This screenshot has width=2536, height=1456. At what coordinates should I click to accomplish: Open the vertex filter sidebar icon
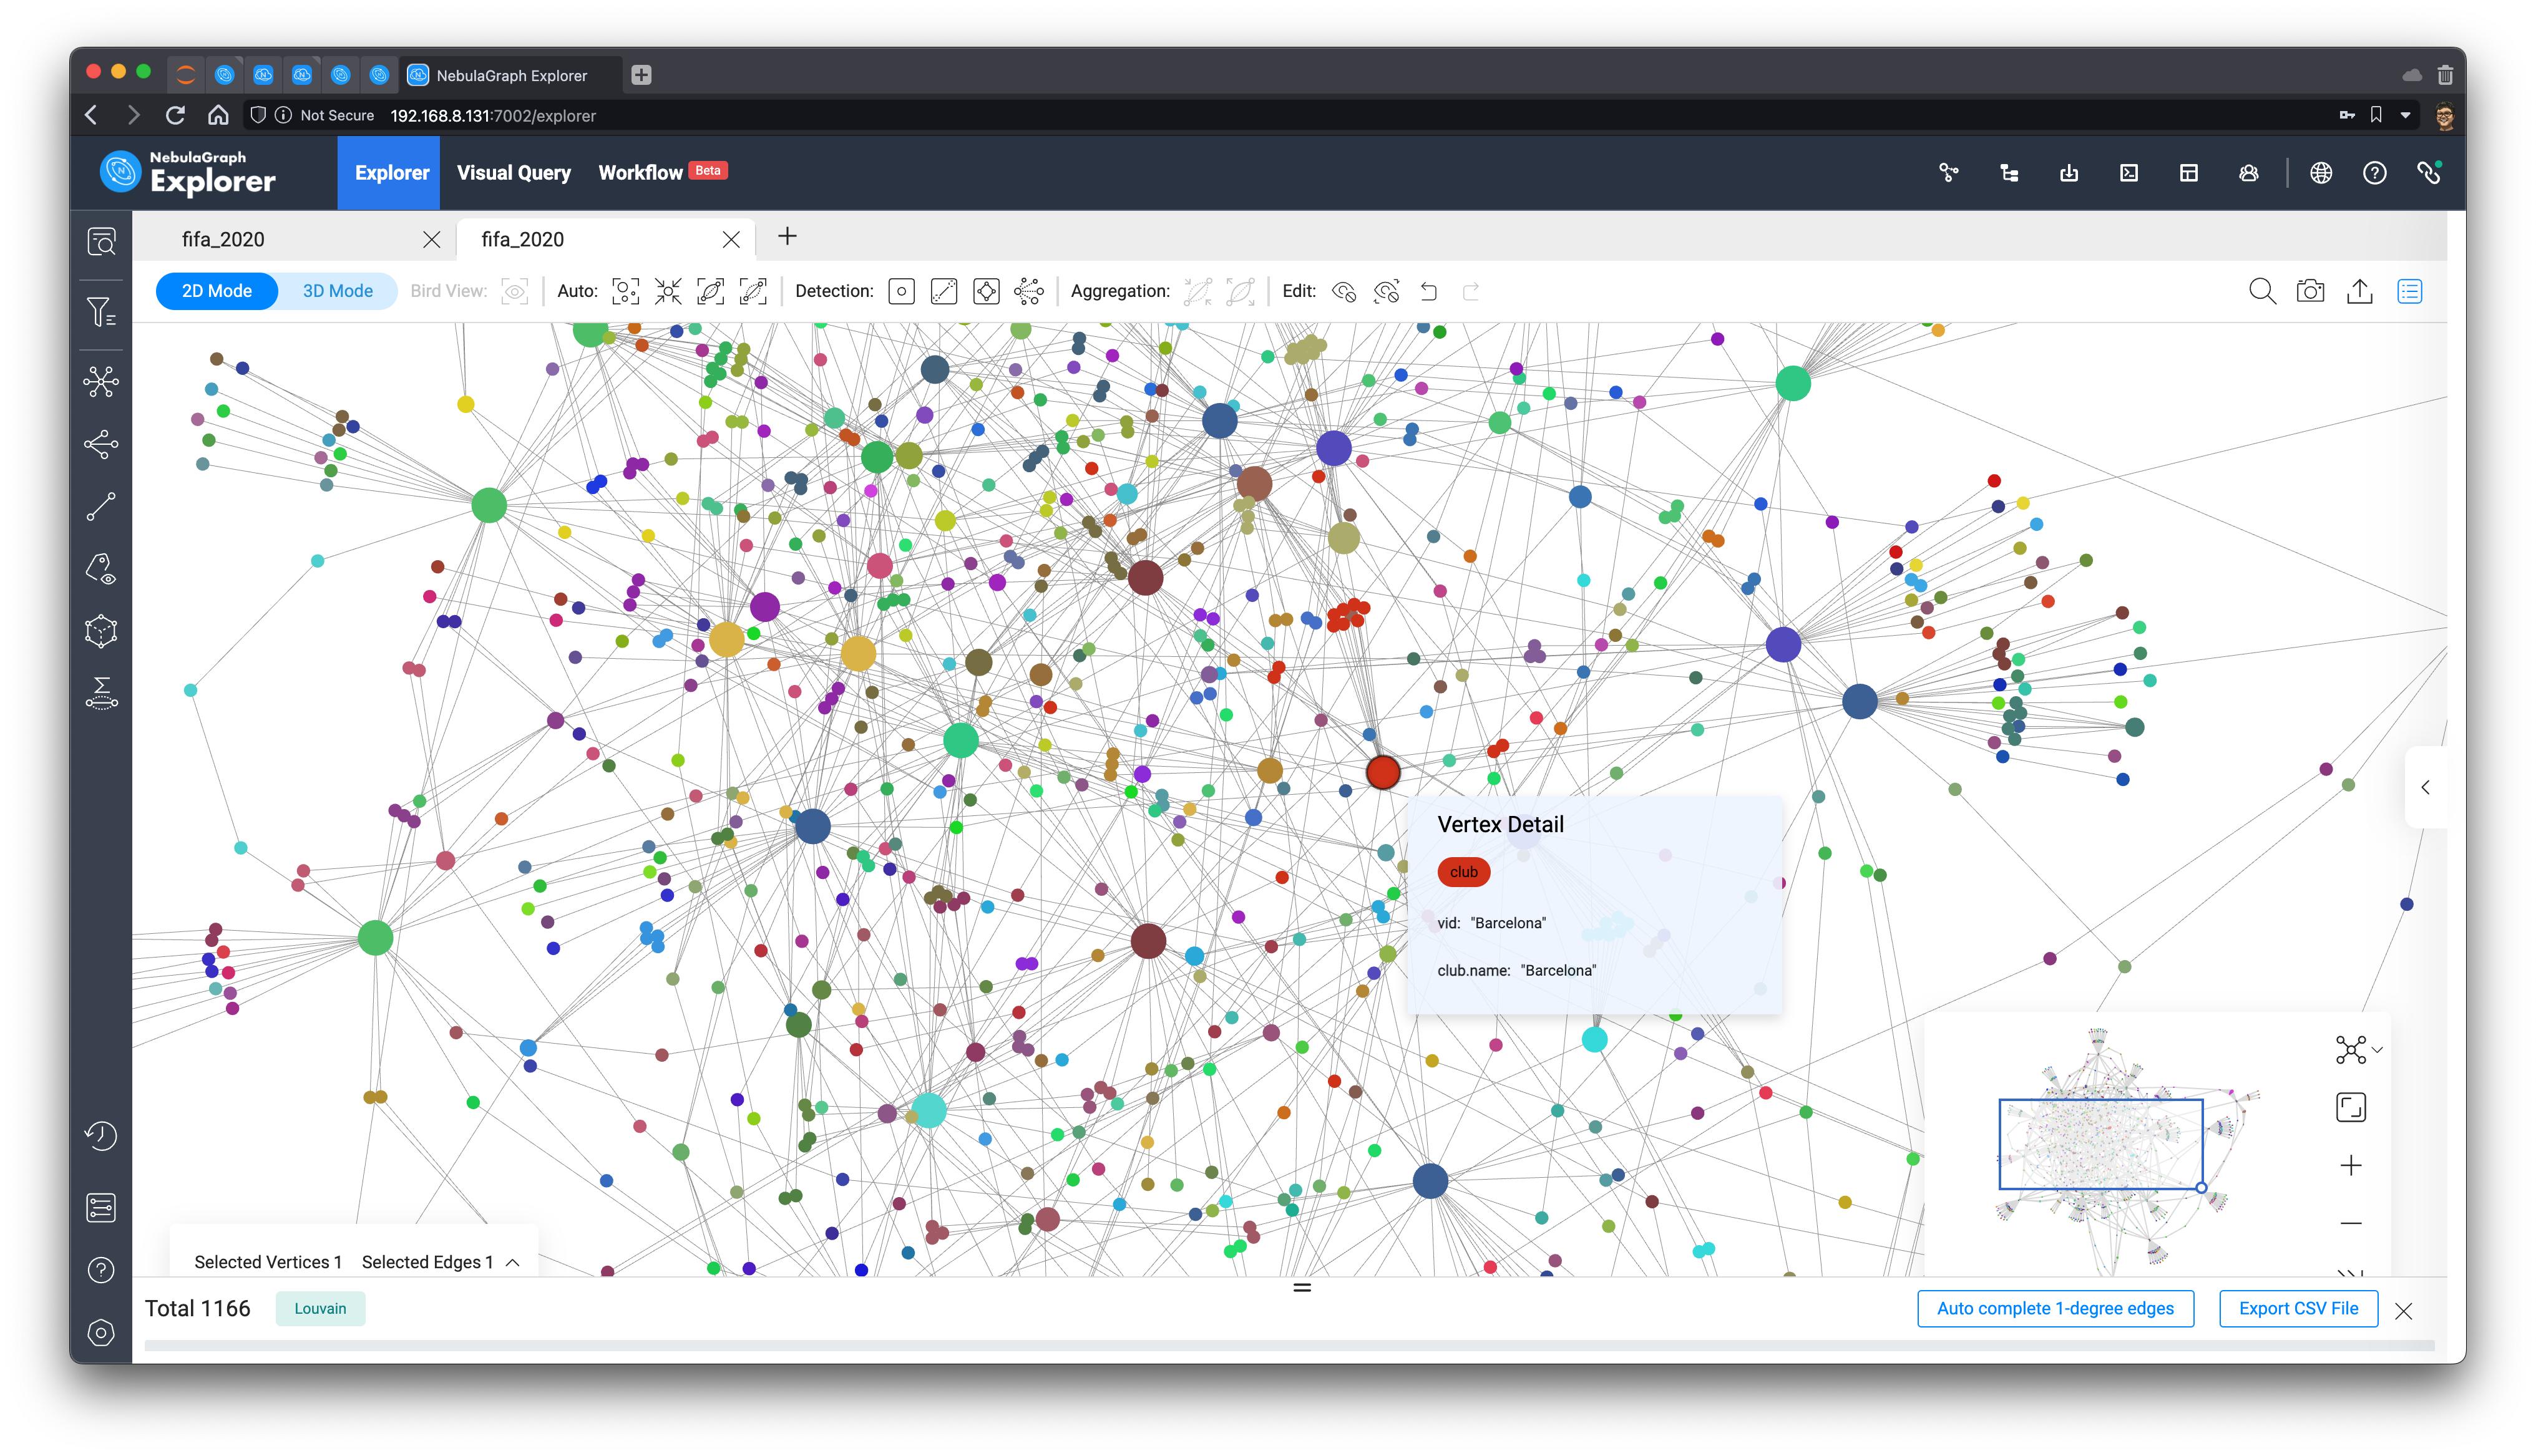tap(101, 313)
